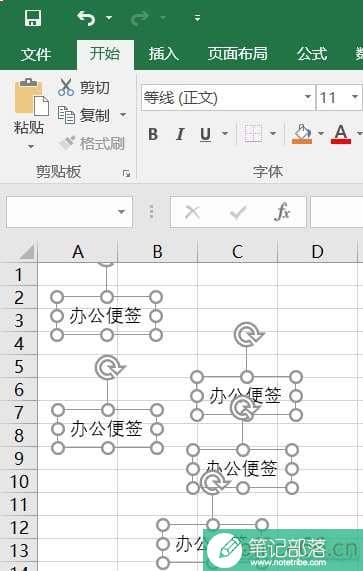Image resolution: width=363 pixels, height=571 pixels.
Task: Open the 文件 tab
Action: click(36, 55)
